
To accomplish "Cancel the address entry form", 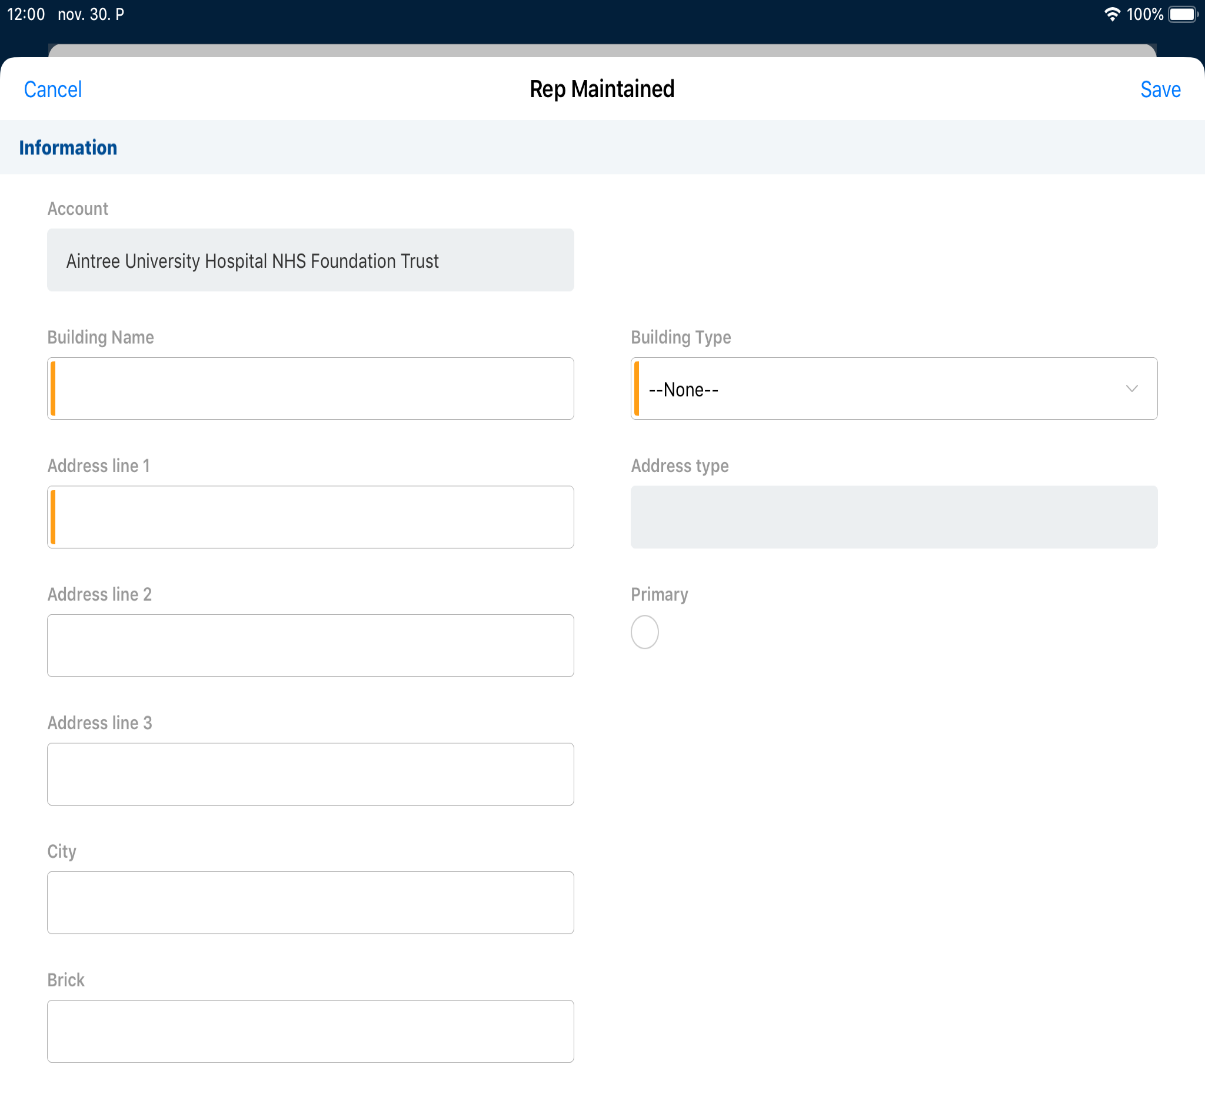I will 52,89.
